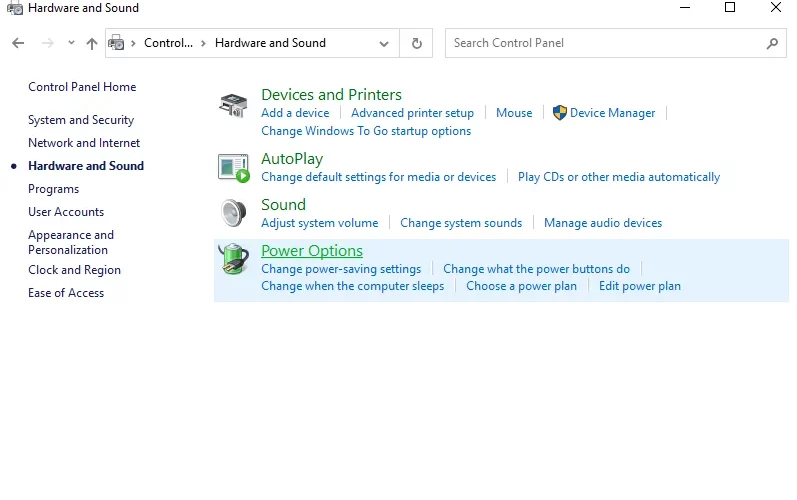The width and height of the screenshot is (797, 500).
Task: Refresh the Control Panel view
Action: click(416, 43)
